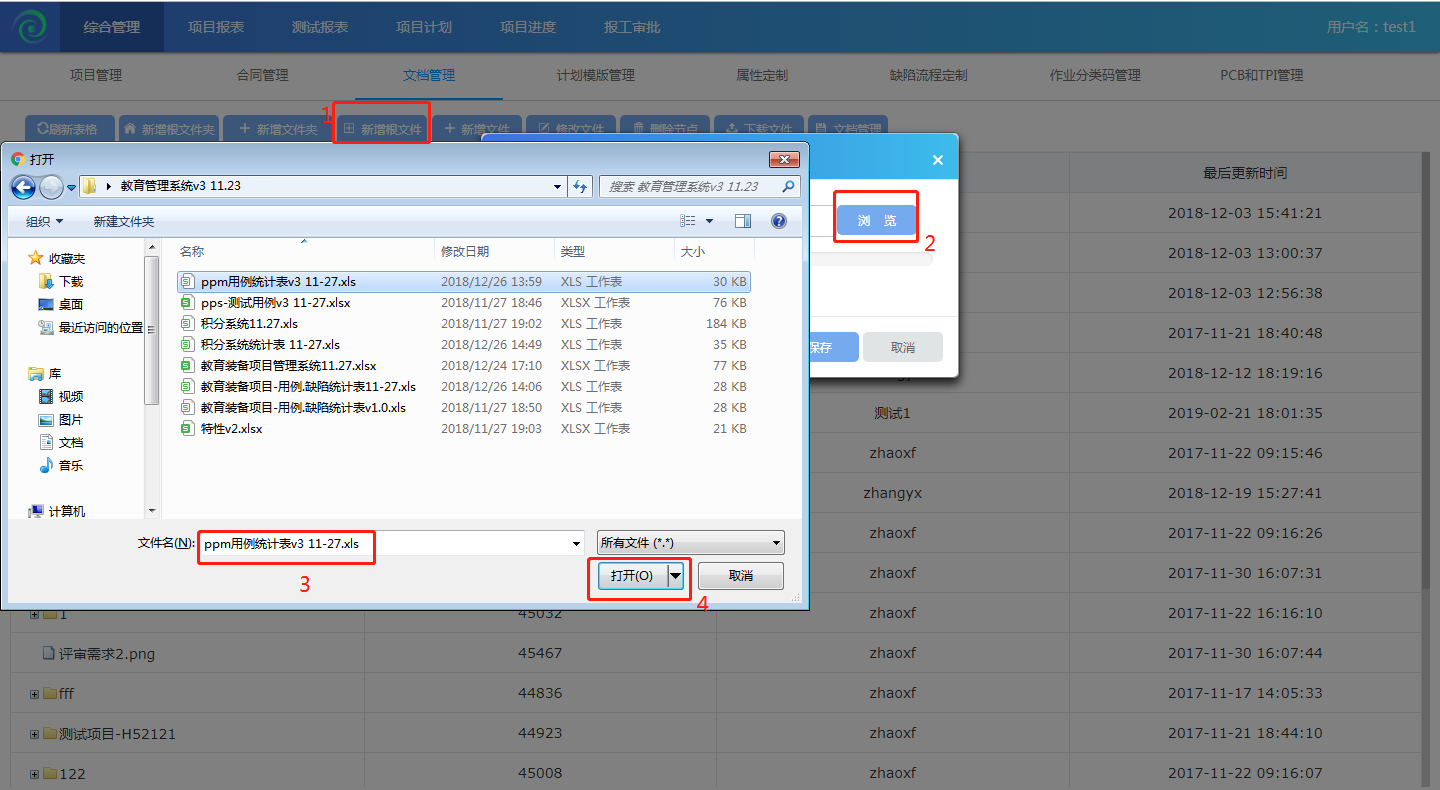1440x790 pixels.
Task: Close the upload popup with X
Action: click(937, 160)
